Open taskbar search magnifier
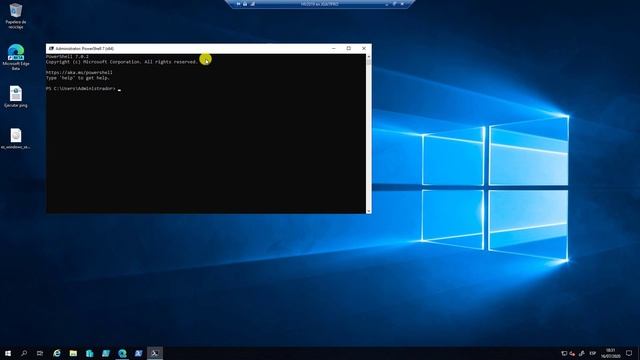640x360 pixels. (24, 353)
